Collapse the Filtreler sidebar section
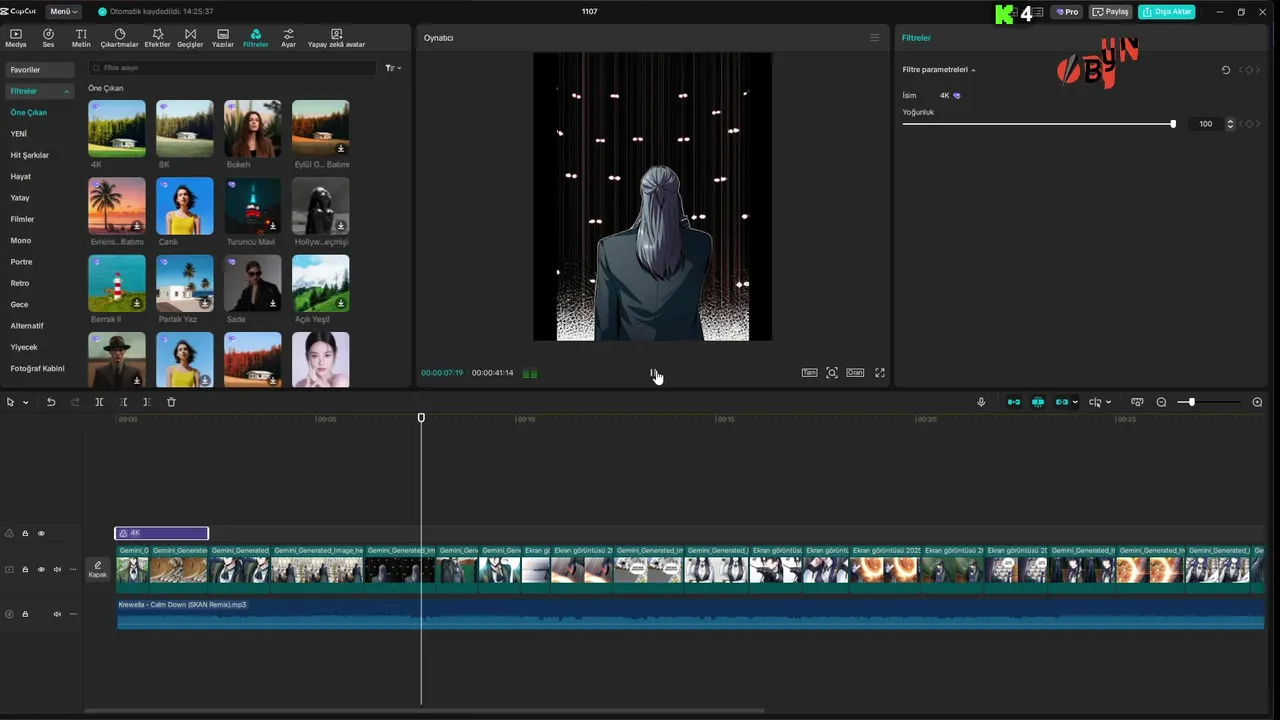 (67, 91)
